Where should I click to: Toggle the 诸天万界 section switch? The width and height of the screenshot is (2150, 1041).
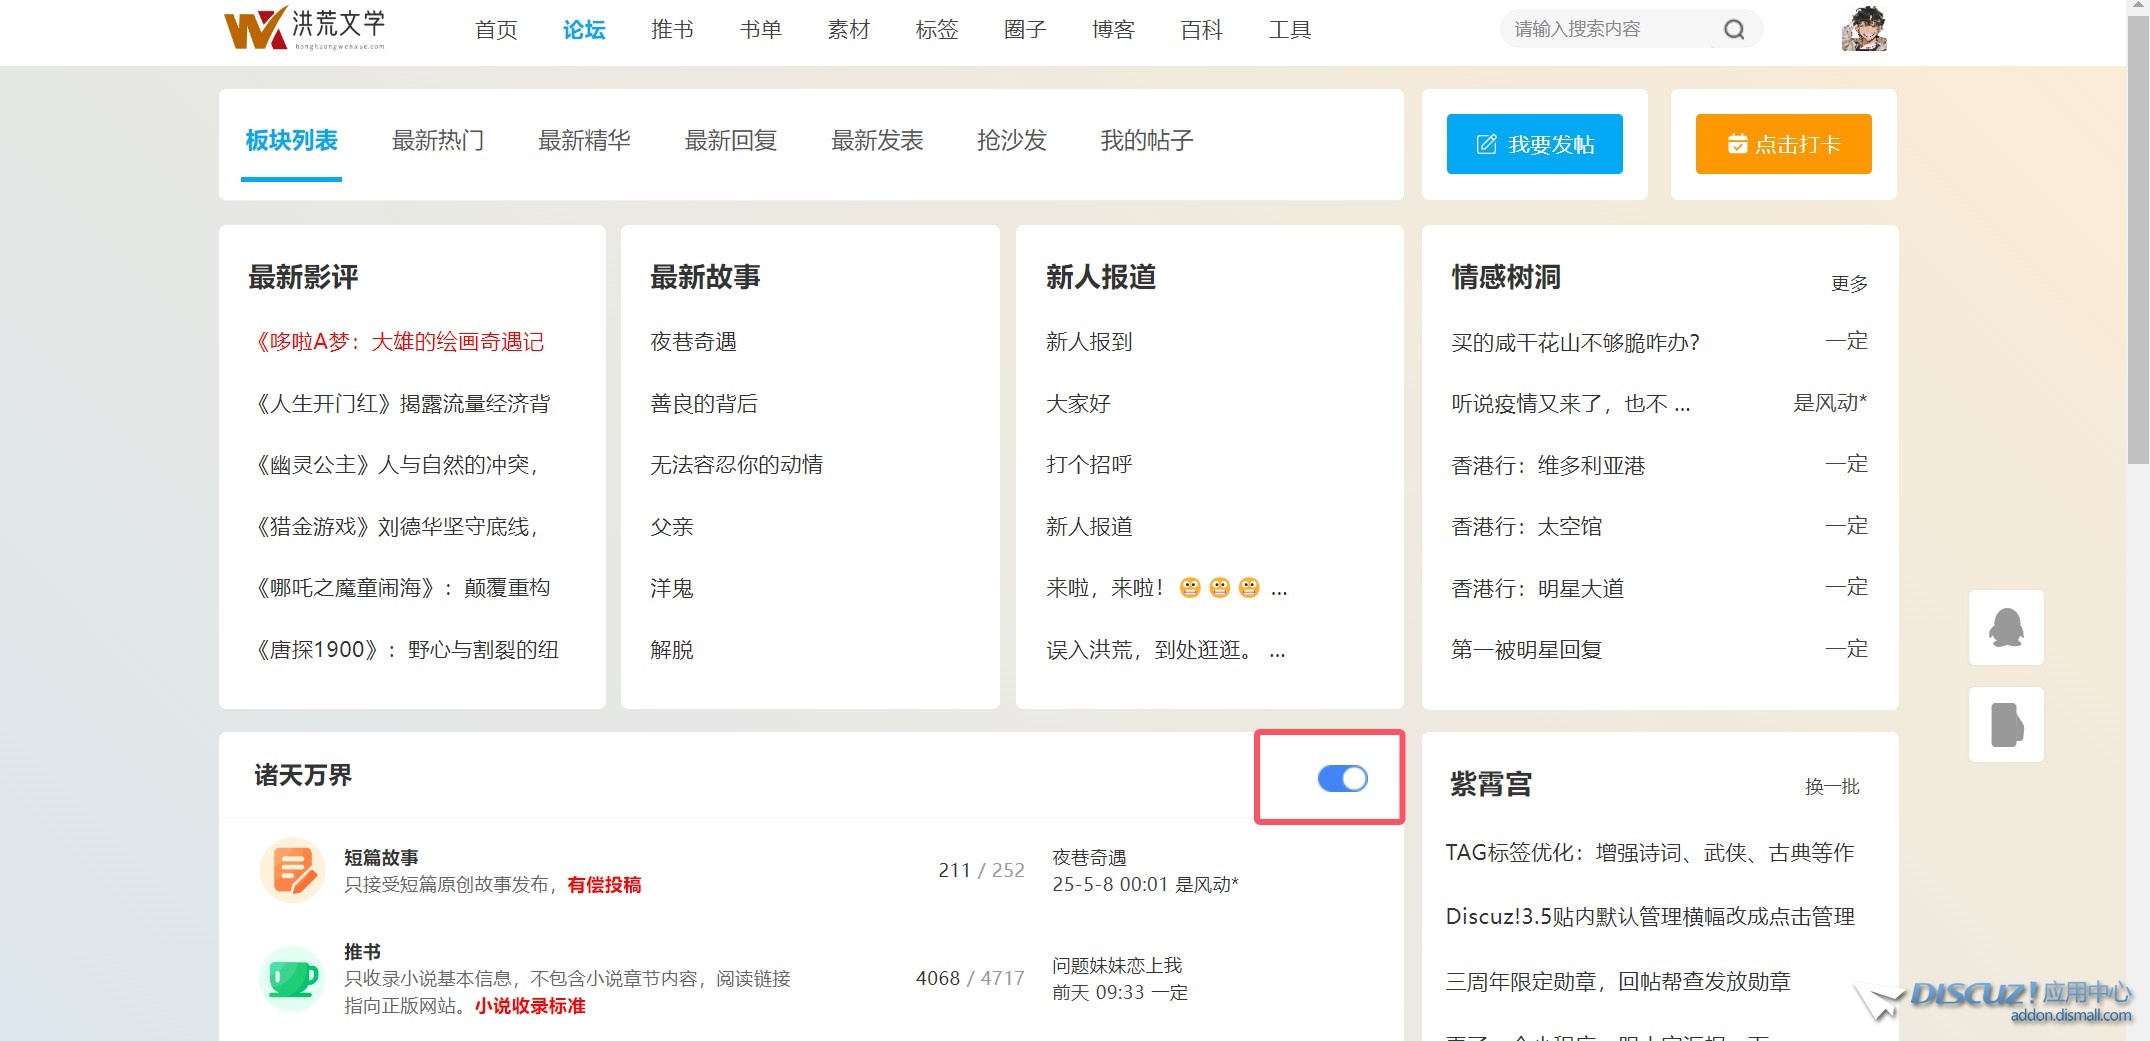pyautogui.click(x=1342, y=778)
